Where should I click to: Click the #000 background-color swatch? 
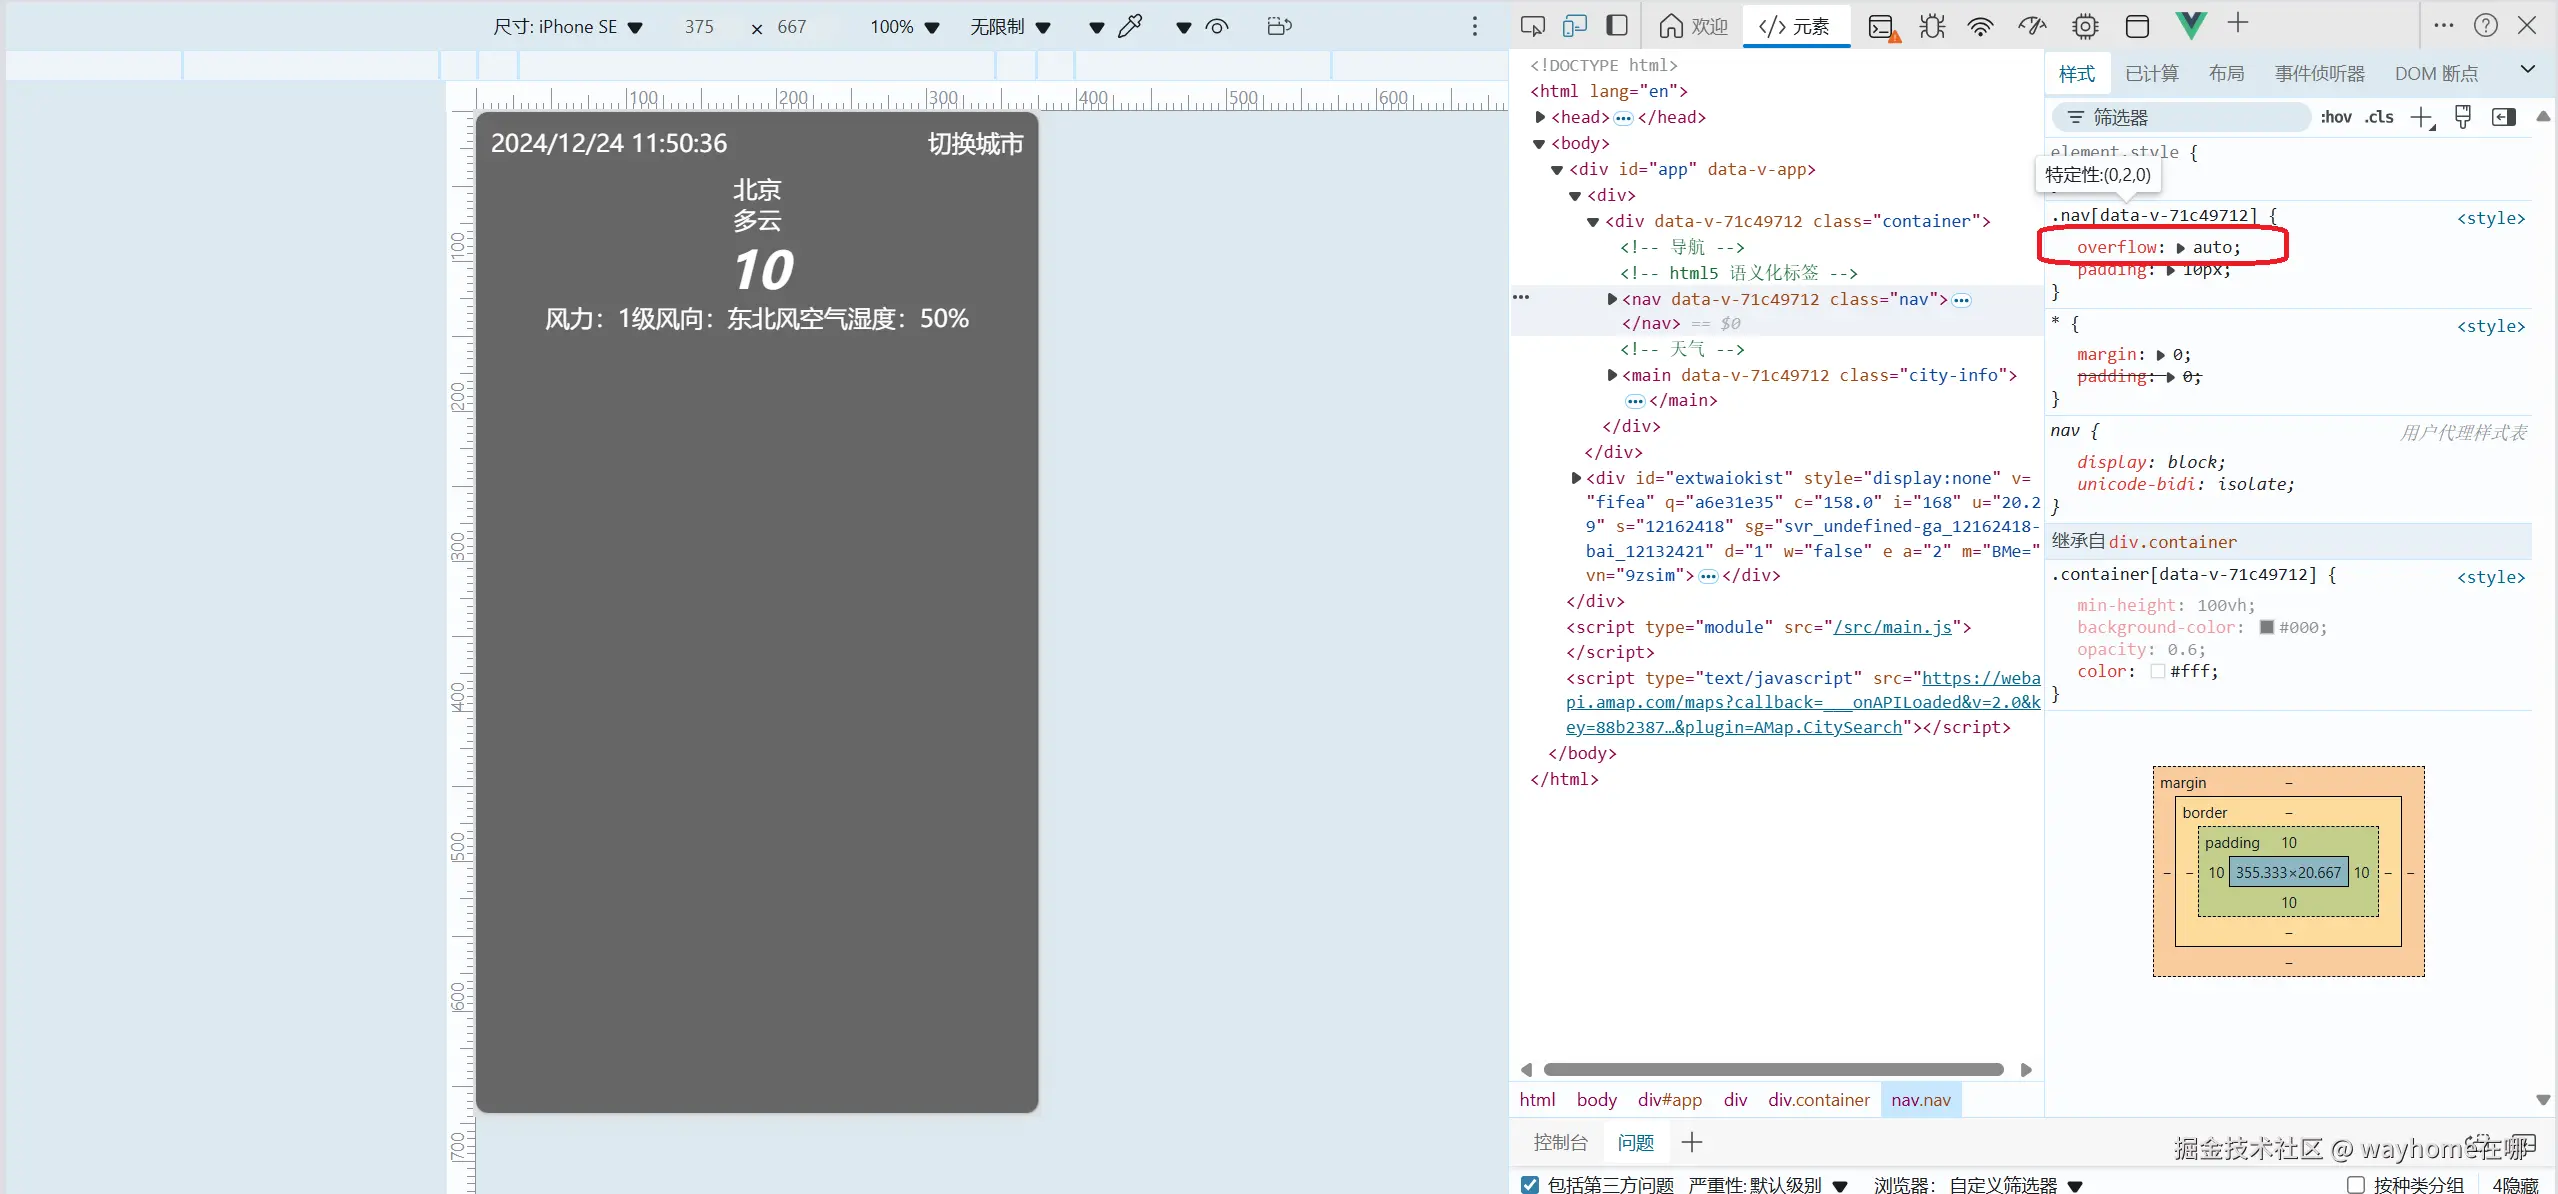[2267, 627]
